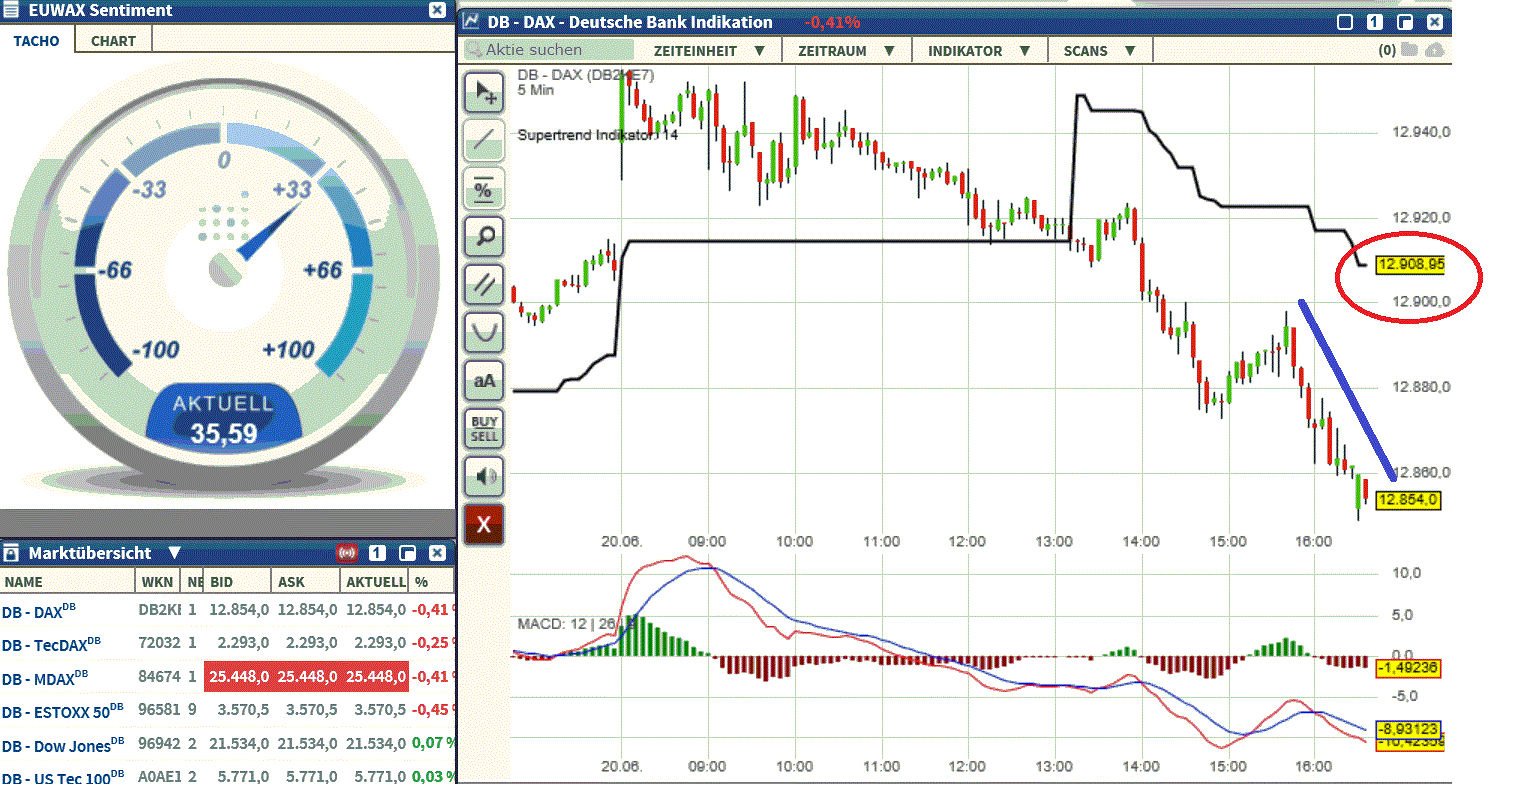The image size is (1525, 785).
Task: Click the folder icon in chart header
Action: point(1410,50)
